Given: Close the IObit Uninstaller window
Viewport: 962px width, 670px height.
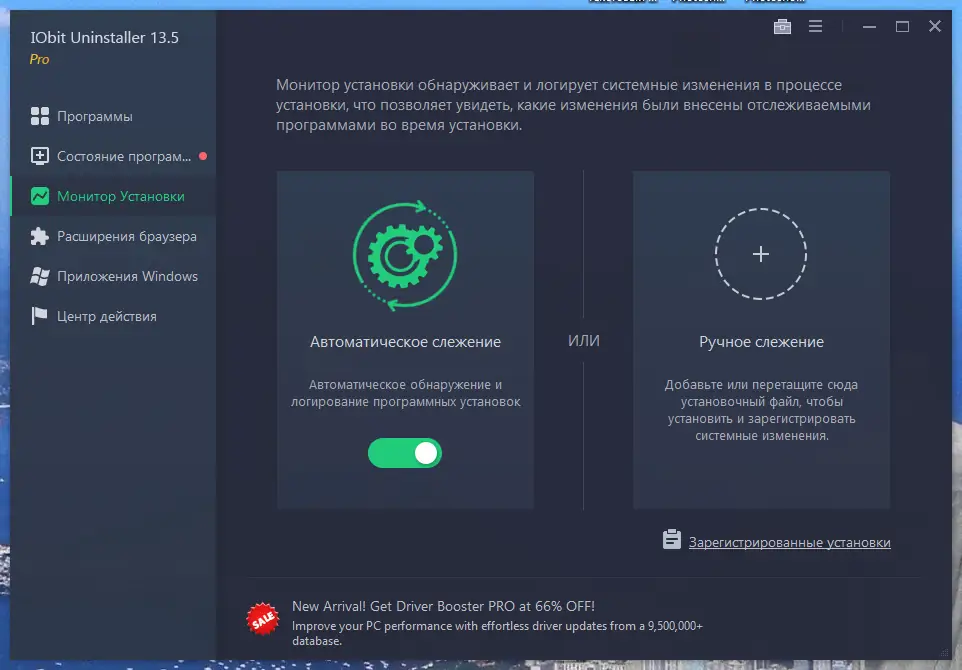Looking at the screenshot, I should 935,26.
